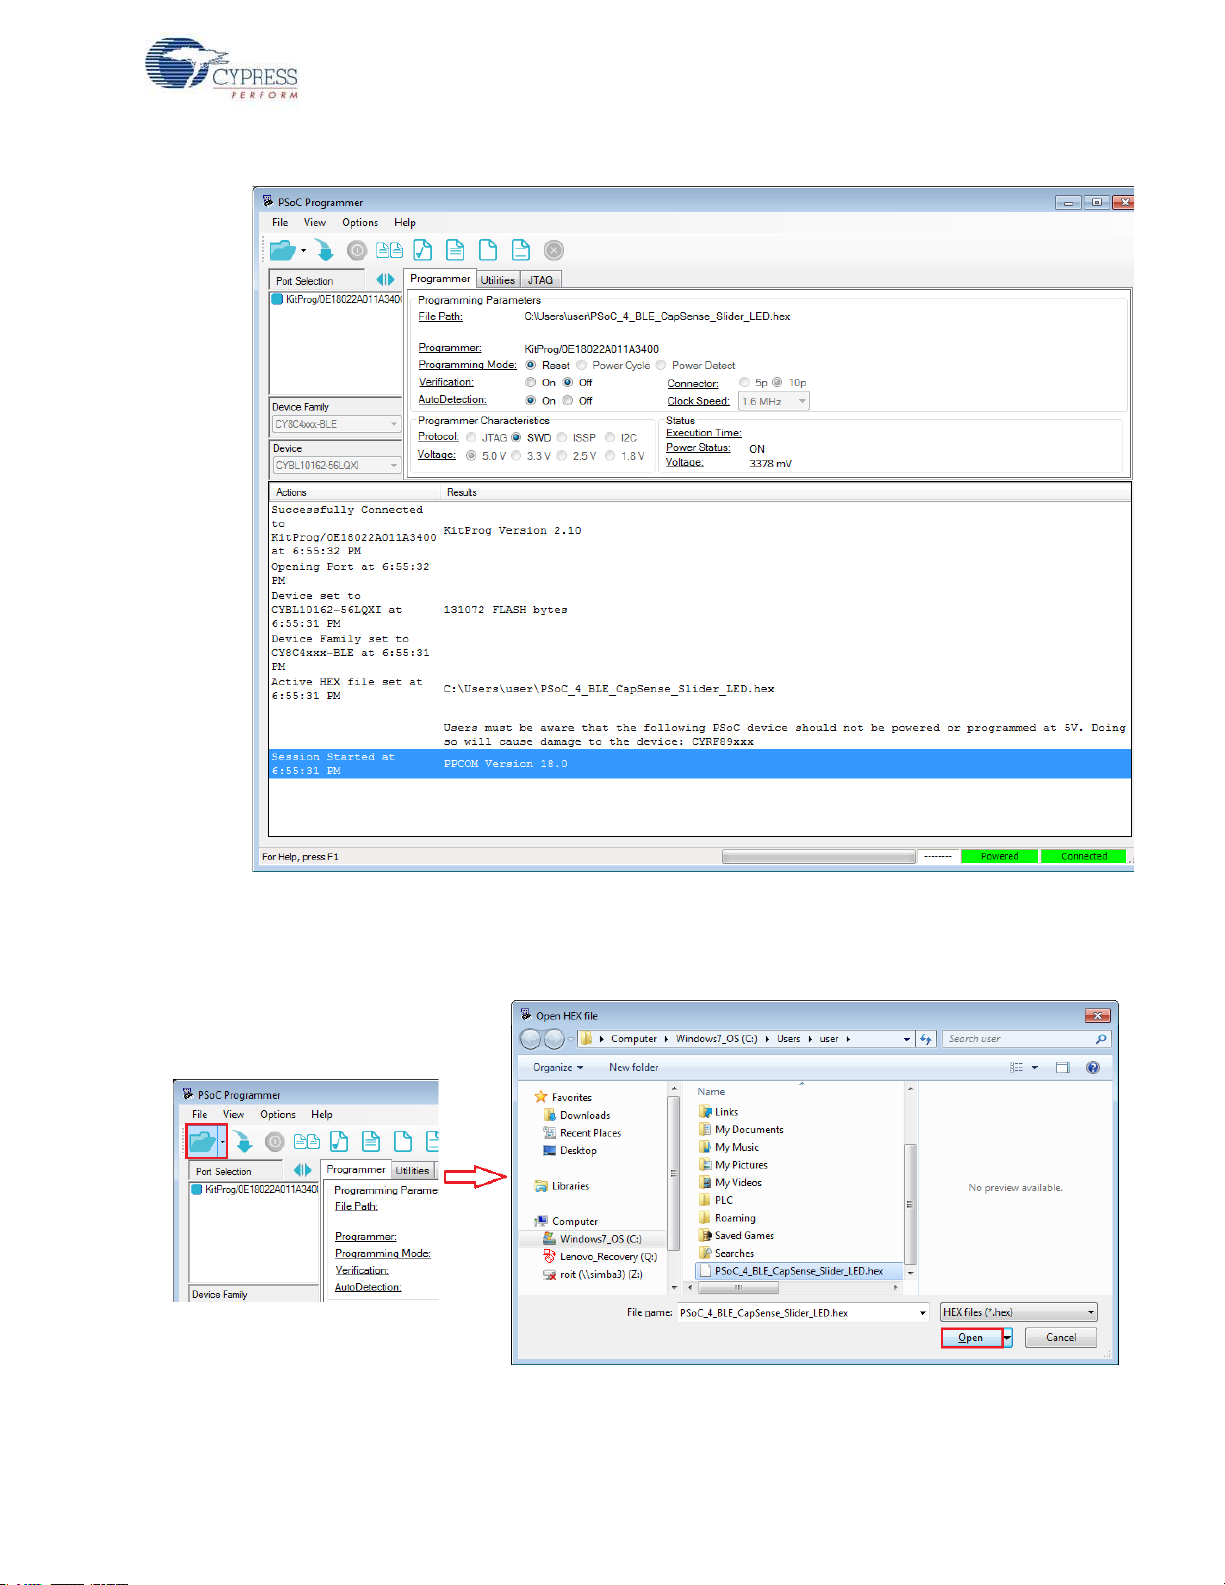Toggle the preview pane icon in Open HEX dialog
Screen dimensions: 1225x1585
pyautogui.click(x=1062, y=1068)
